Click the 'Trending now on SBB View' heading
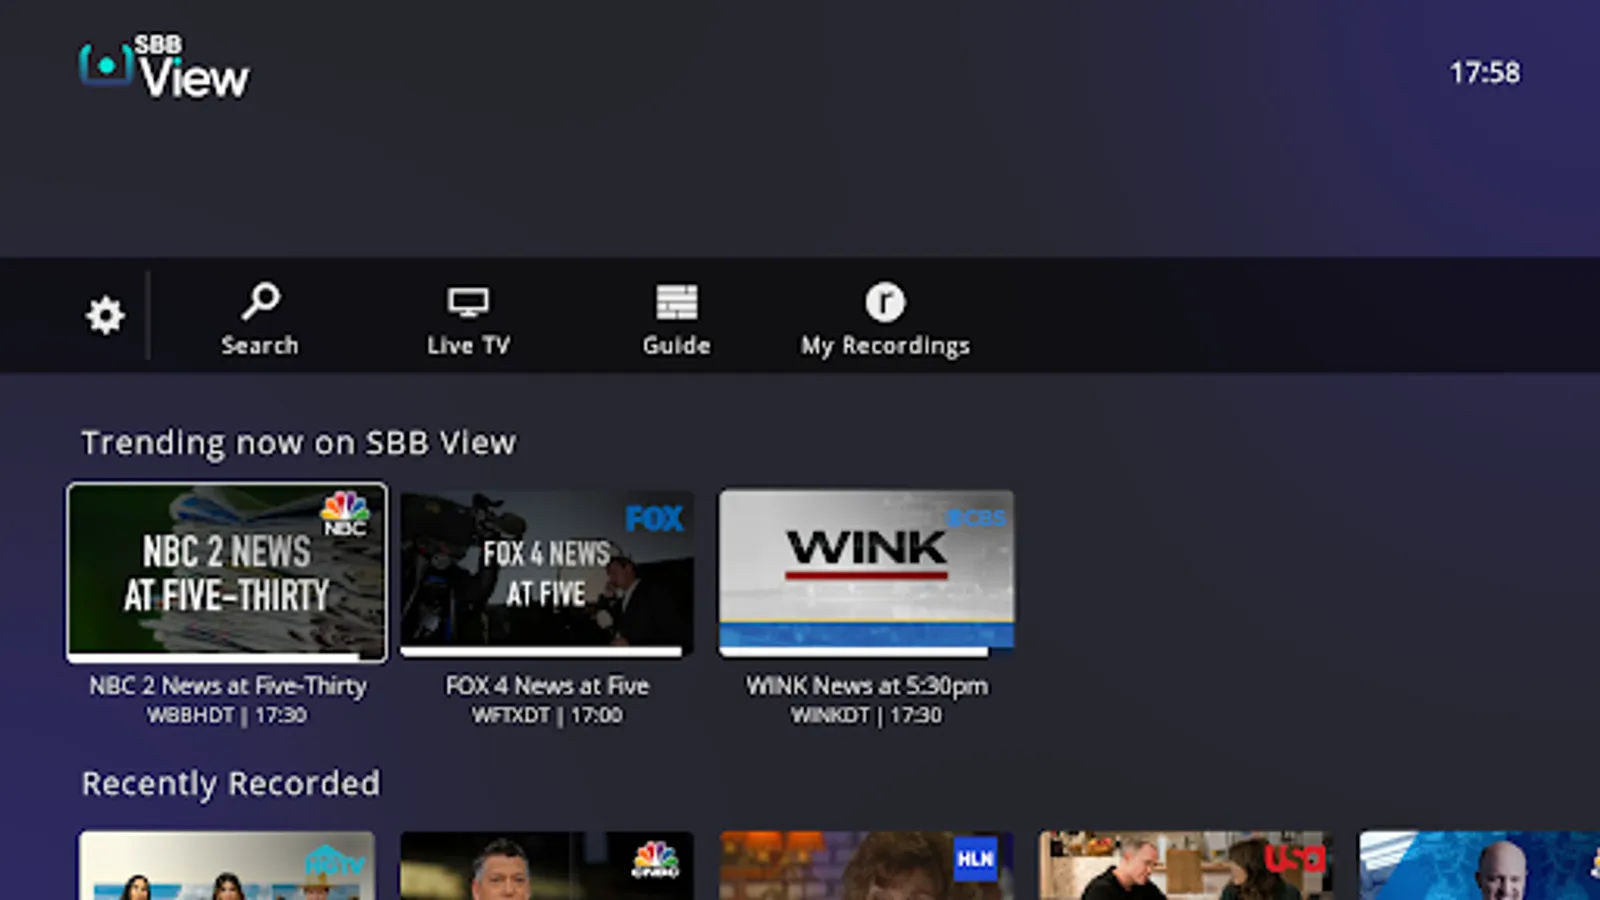This screenshot has width=1600, height=900. point(299,443)
